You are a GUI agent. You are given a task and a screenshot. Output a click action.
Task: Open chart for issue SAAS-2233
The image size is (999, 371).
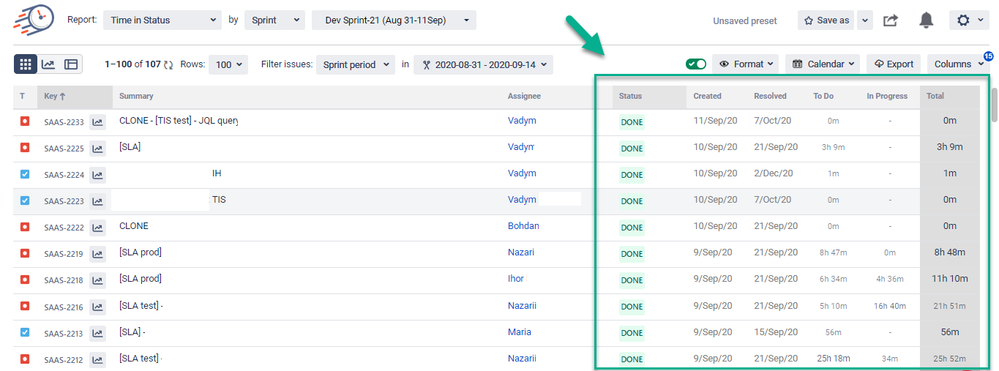coord(97,122)
